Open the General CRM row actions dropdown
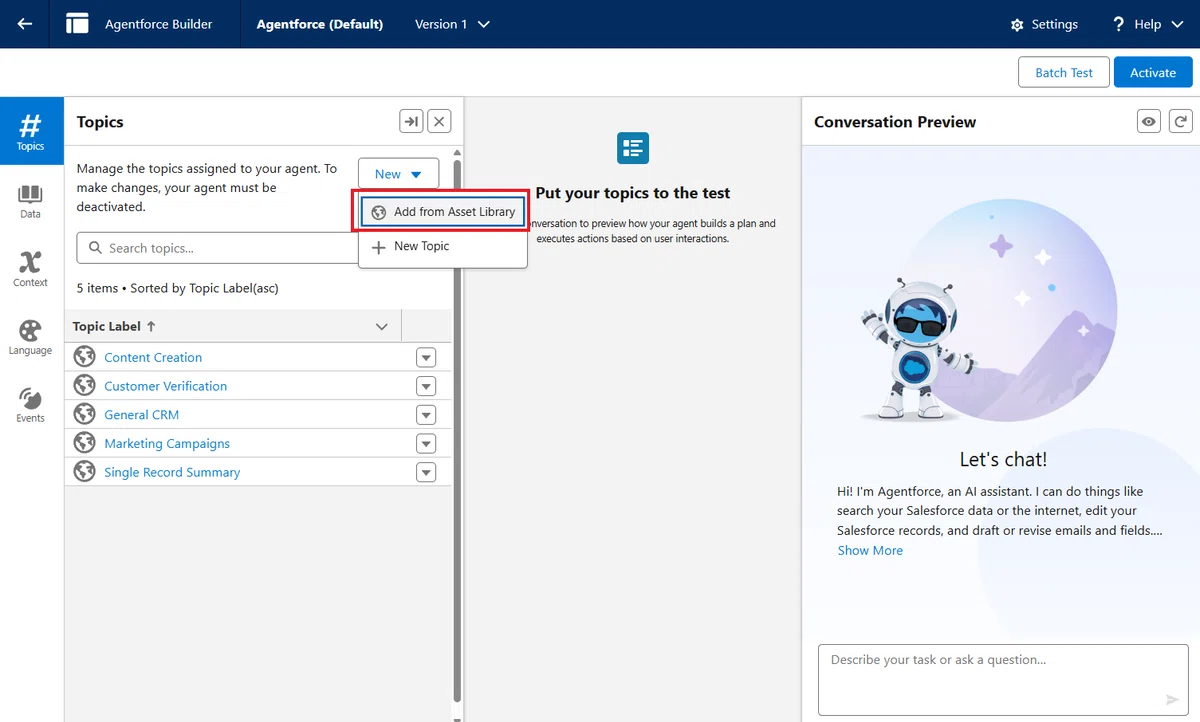This screenshot has width=1200, height=722. coord(426,414)
